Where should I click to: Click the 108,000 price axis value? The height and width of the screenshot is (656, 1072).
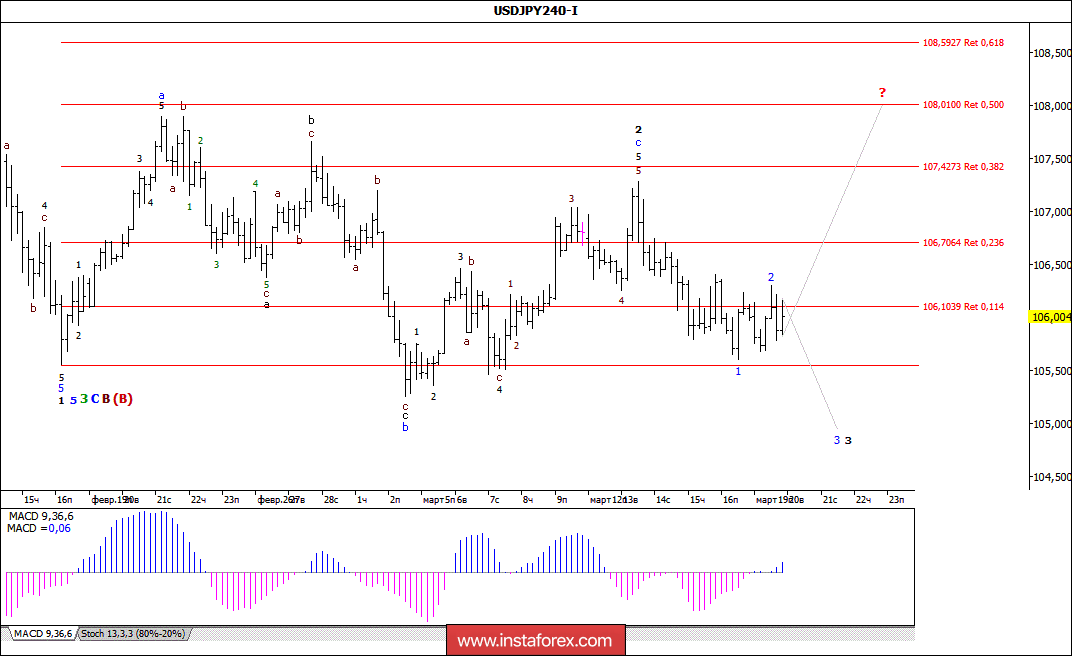1051,106
